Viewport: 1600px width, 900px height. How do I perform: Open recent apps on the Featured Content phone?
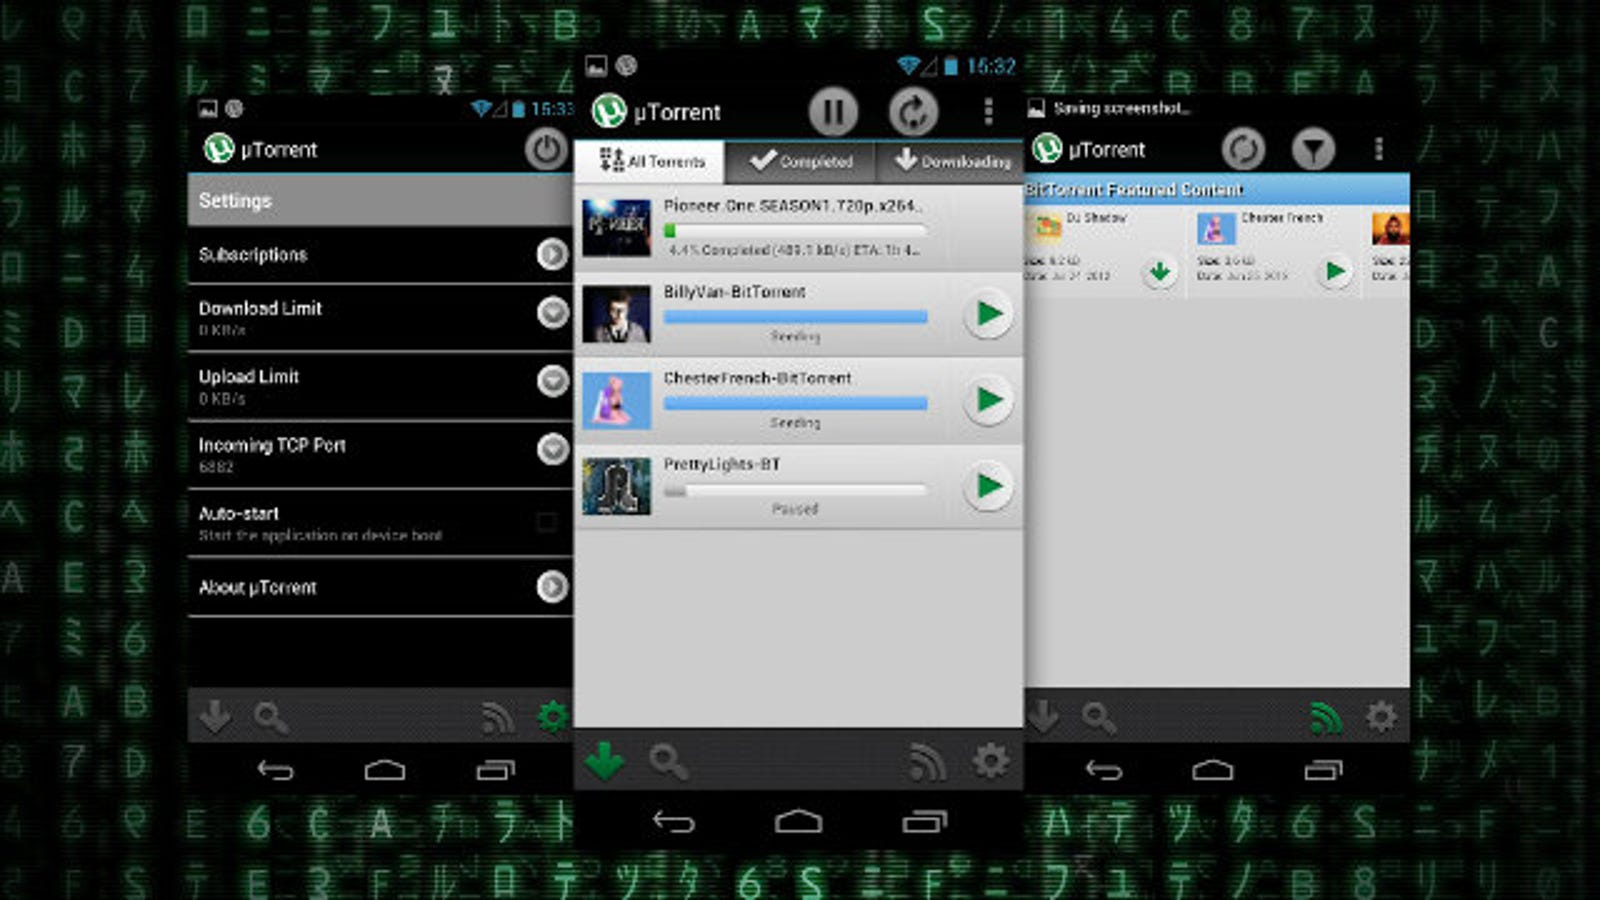pyautogui.click(x=1323, y=770)
